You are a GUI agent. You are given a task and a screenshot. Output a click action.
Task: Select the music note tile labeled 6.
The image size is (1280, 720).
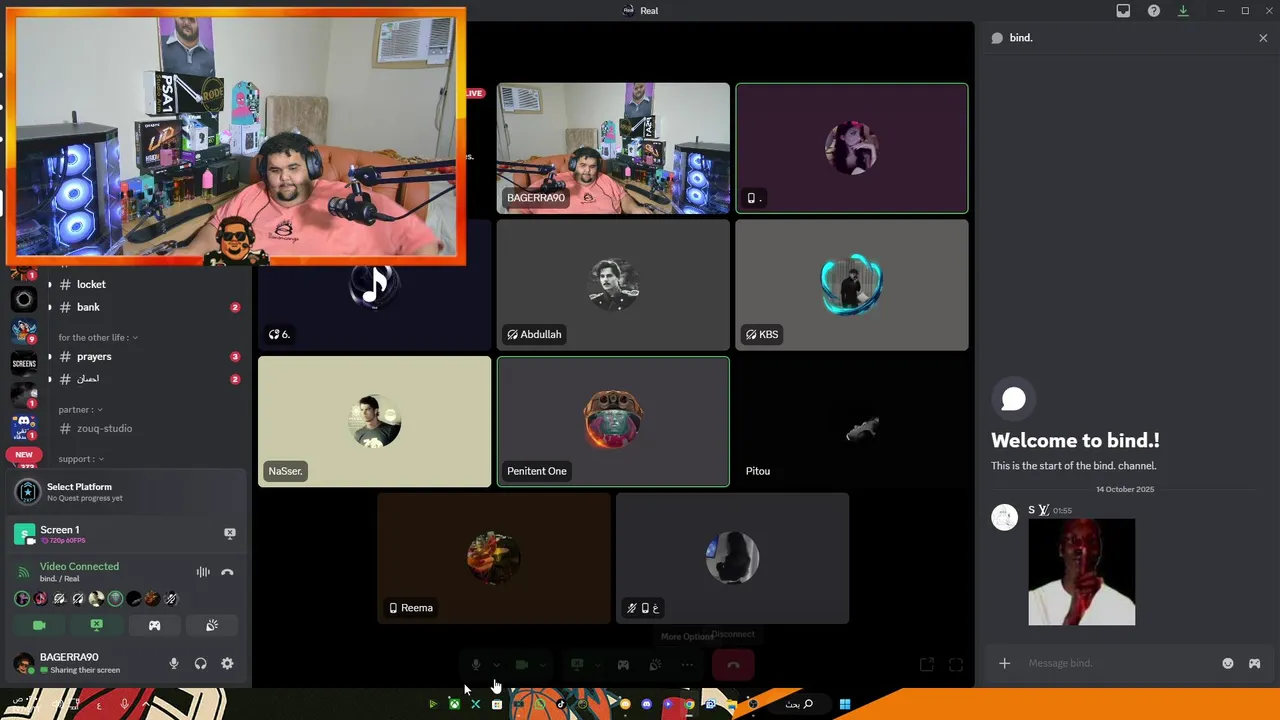pyautogui.click(x=375, y=285)
